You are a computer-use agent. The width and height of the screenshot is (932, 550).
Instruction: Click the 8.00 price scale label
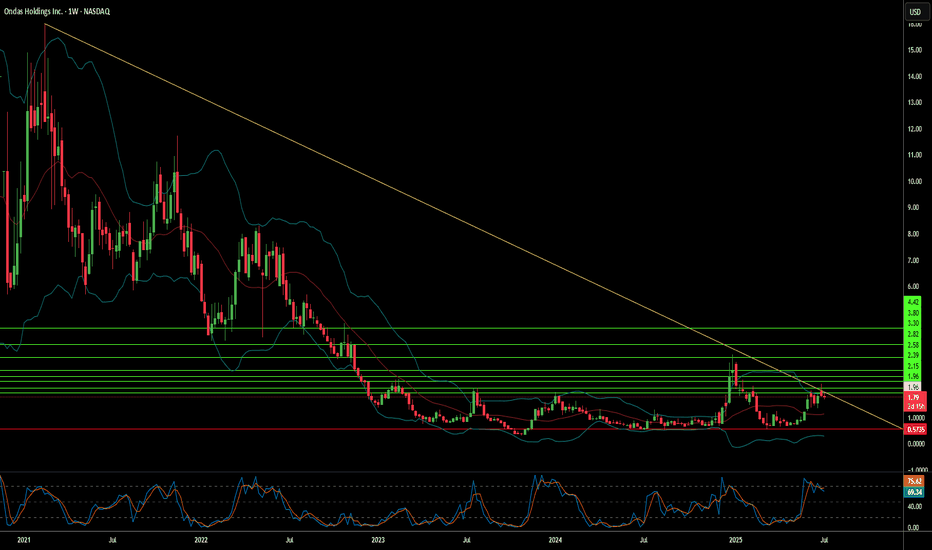pos(915,234)
